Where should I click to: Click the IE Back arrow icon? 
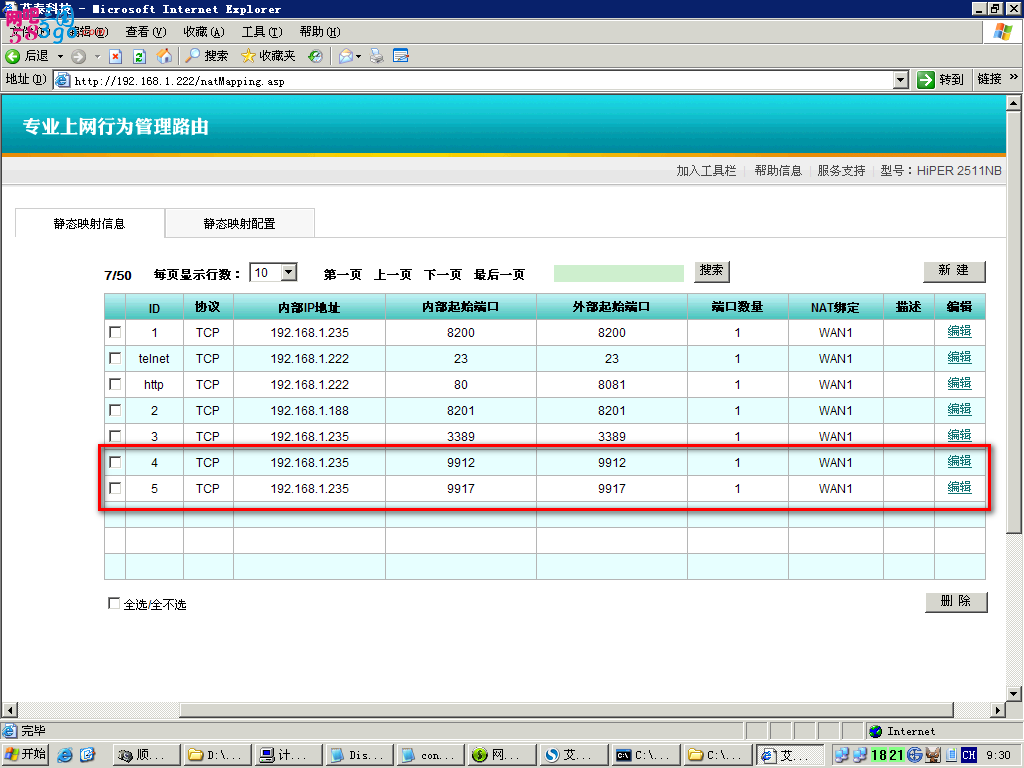pos(13,56)
